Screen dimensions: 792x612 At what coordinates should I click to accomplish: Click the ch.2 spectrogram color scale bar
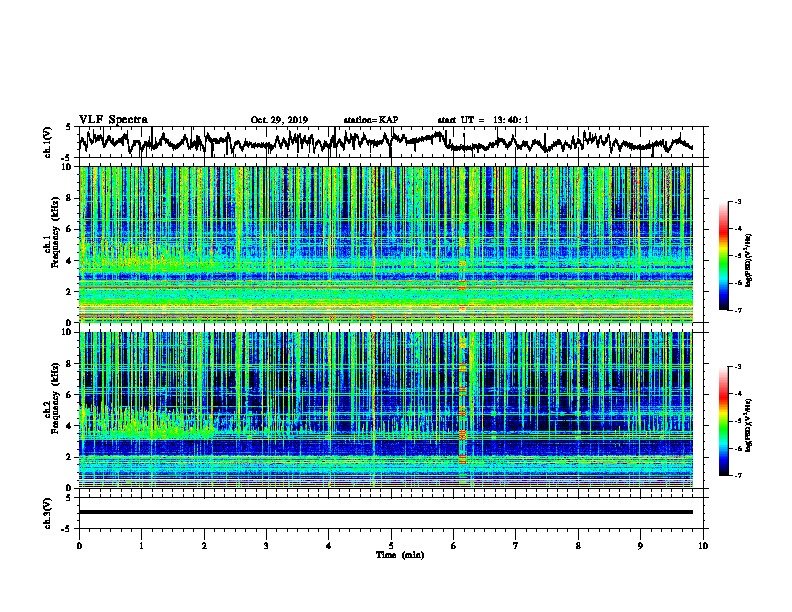[723, 421]
